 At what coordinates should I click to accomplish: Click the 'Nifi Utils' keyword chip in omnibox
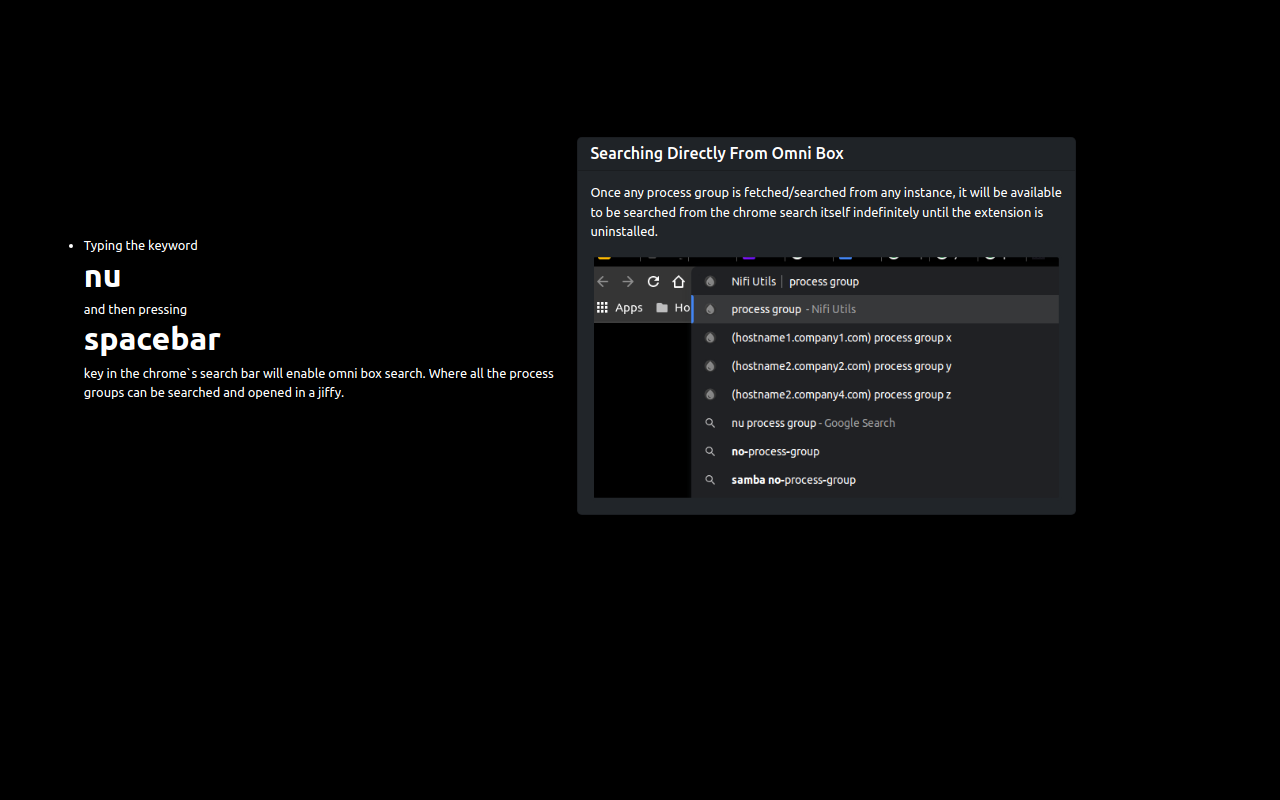pyautogui.click(x=753, y=282)
